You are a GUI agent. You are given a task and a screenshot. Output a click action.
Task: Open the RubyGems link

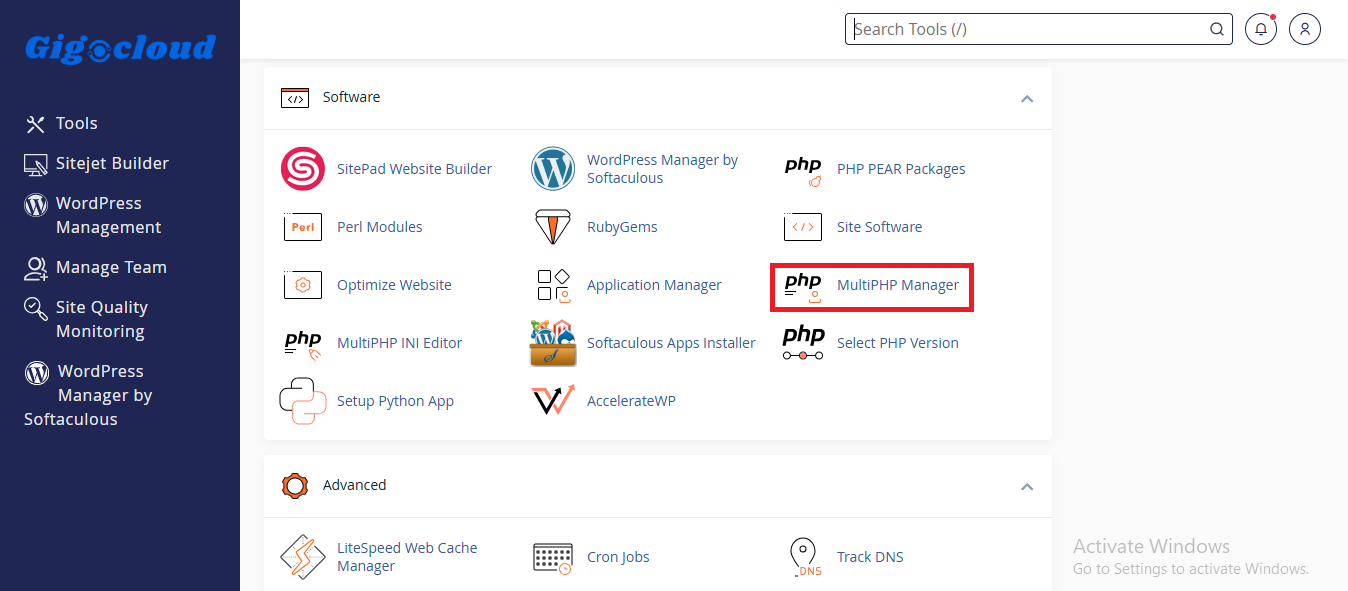622,227
